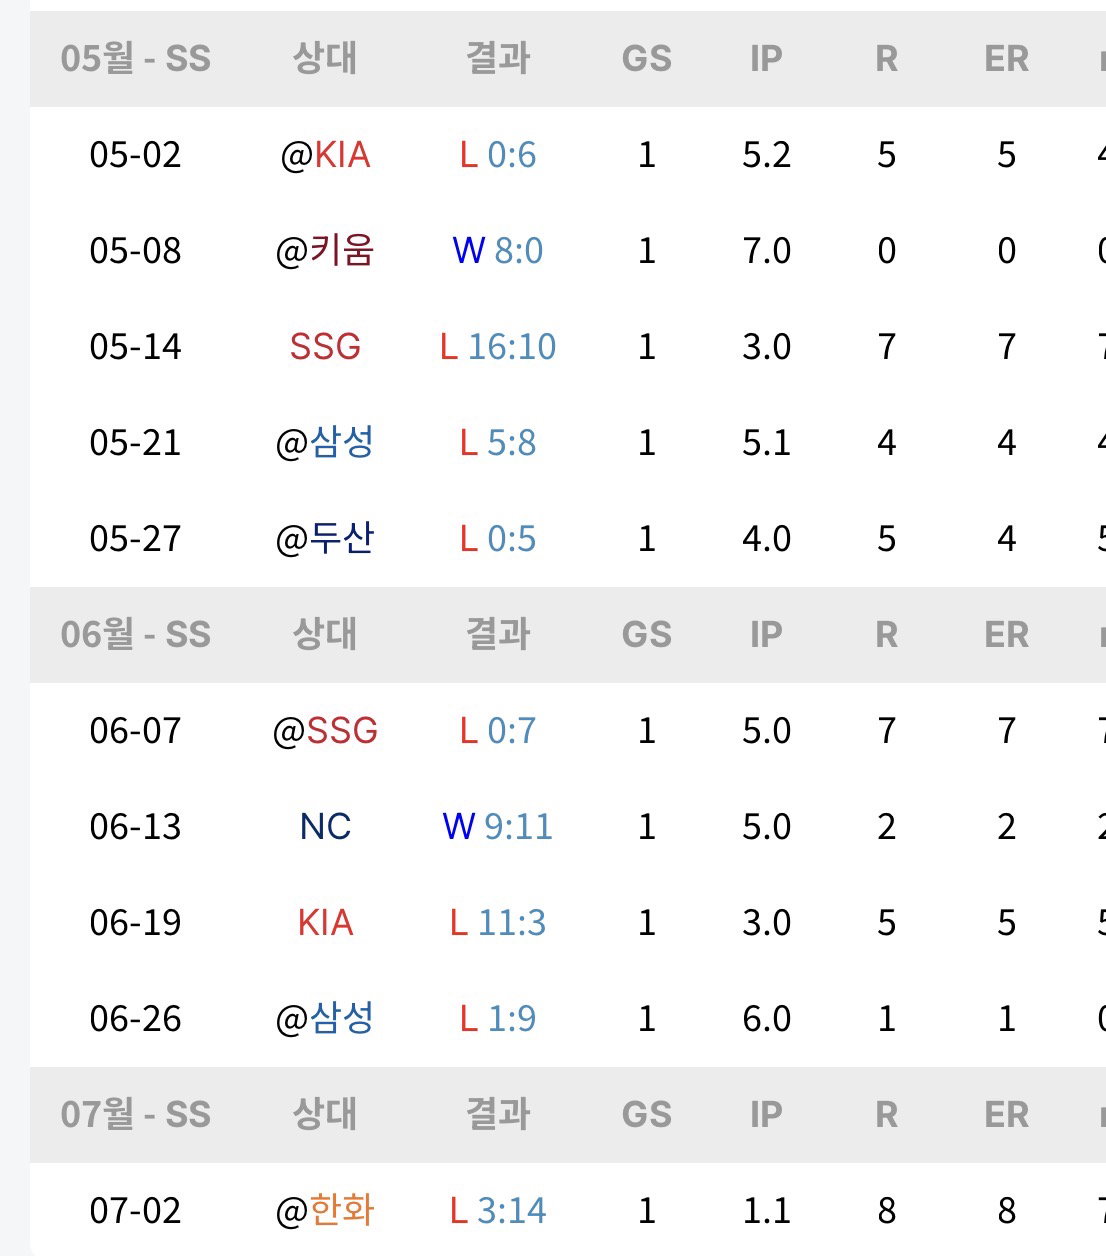Viewport: 1106px width, 1256px height.
Task: Click the 06월 - SS month header
Action: [136, 634]
